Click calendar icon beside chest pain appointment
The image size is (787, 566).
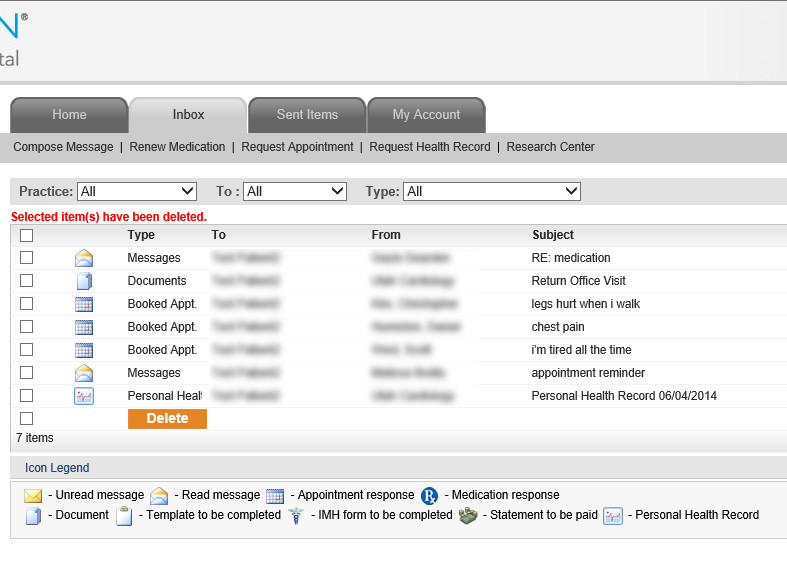[84, 327]
